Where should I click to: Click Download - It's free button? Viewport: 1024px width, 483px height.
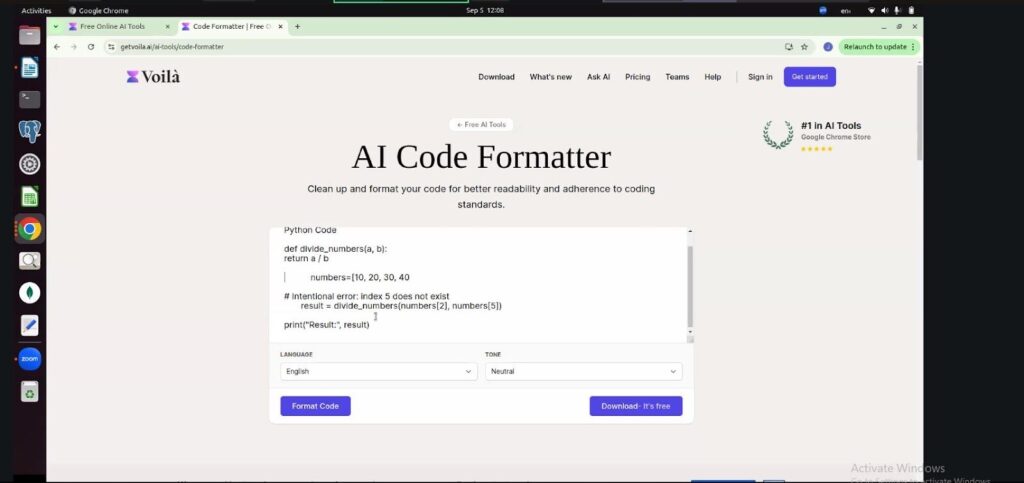[636, 406]
